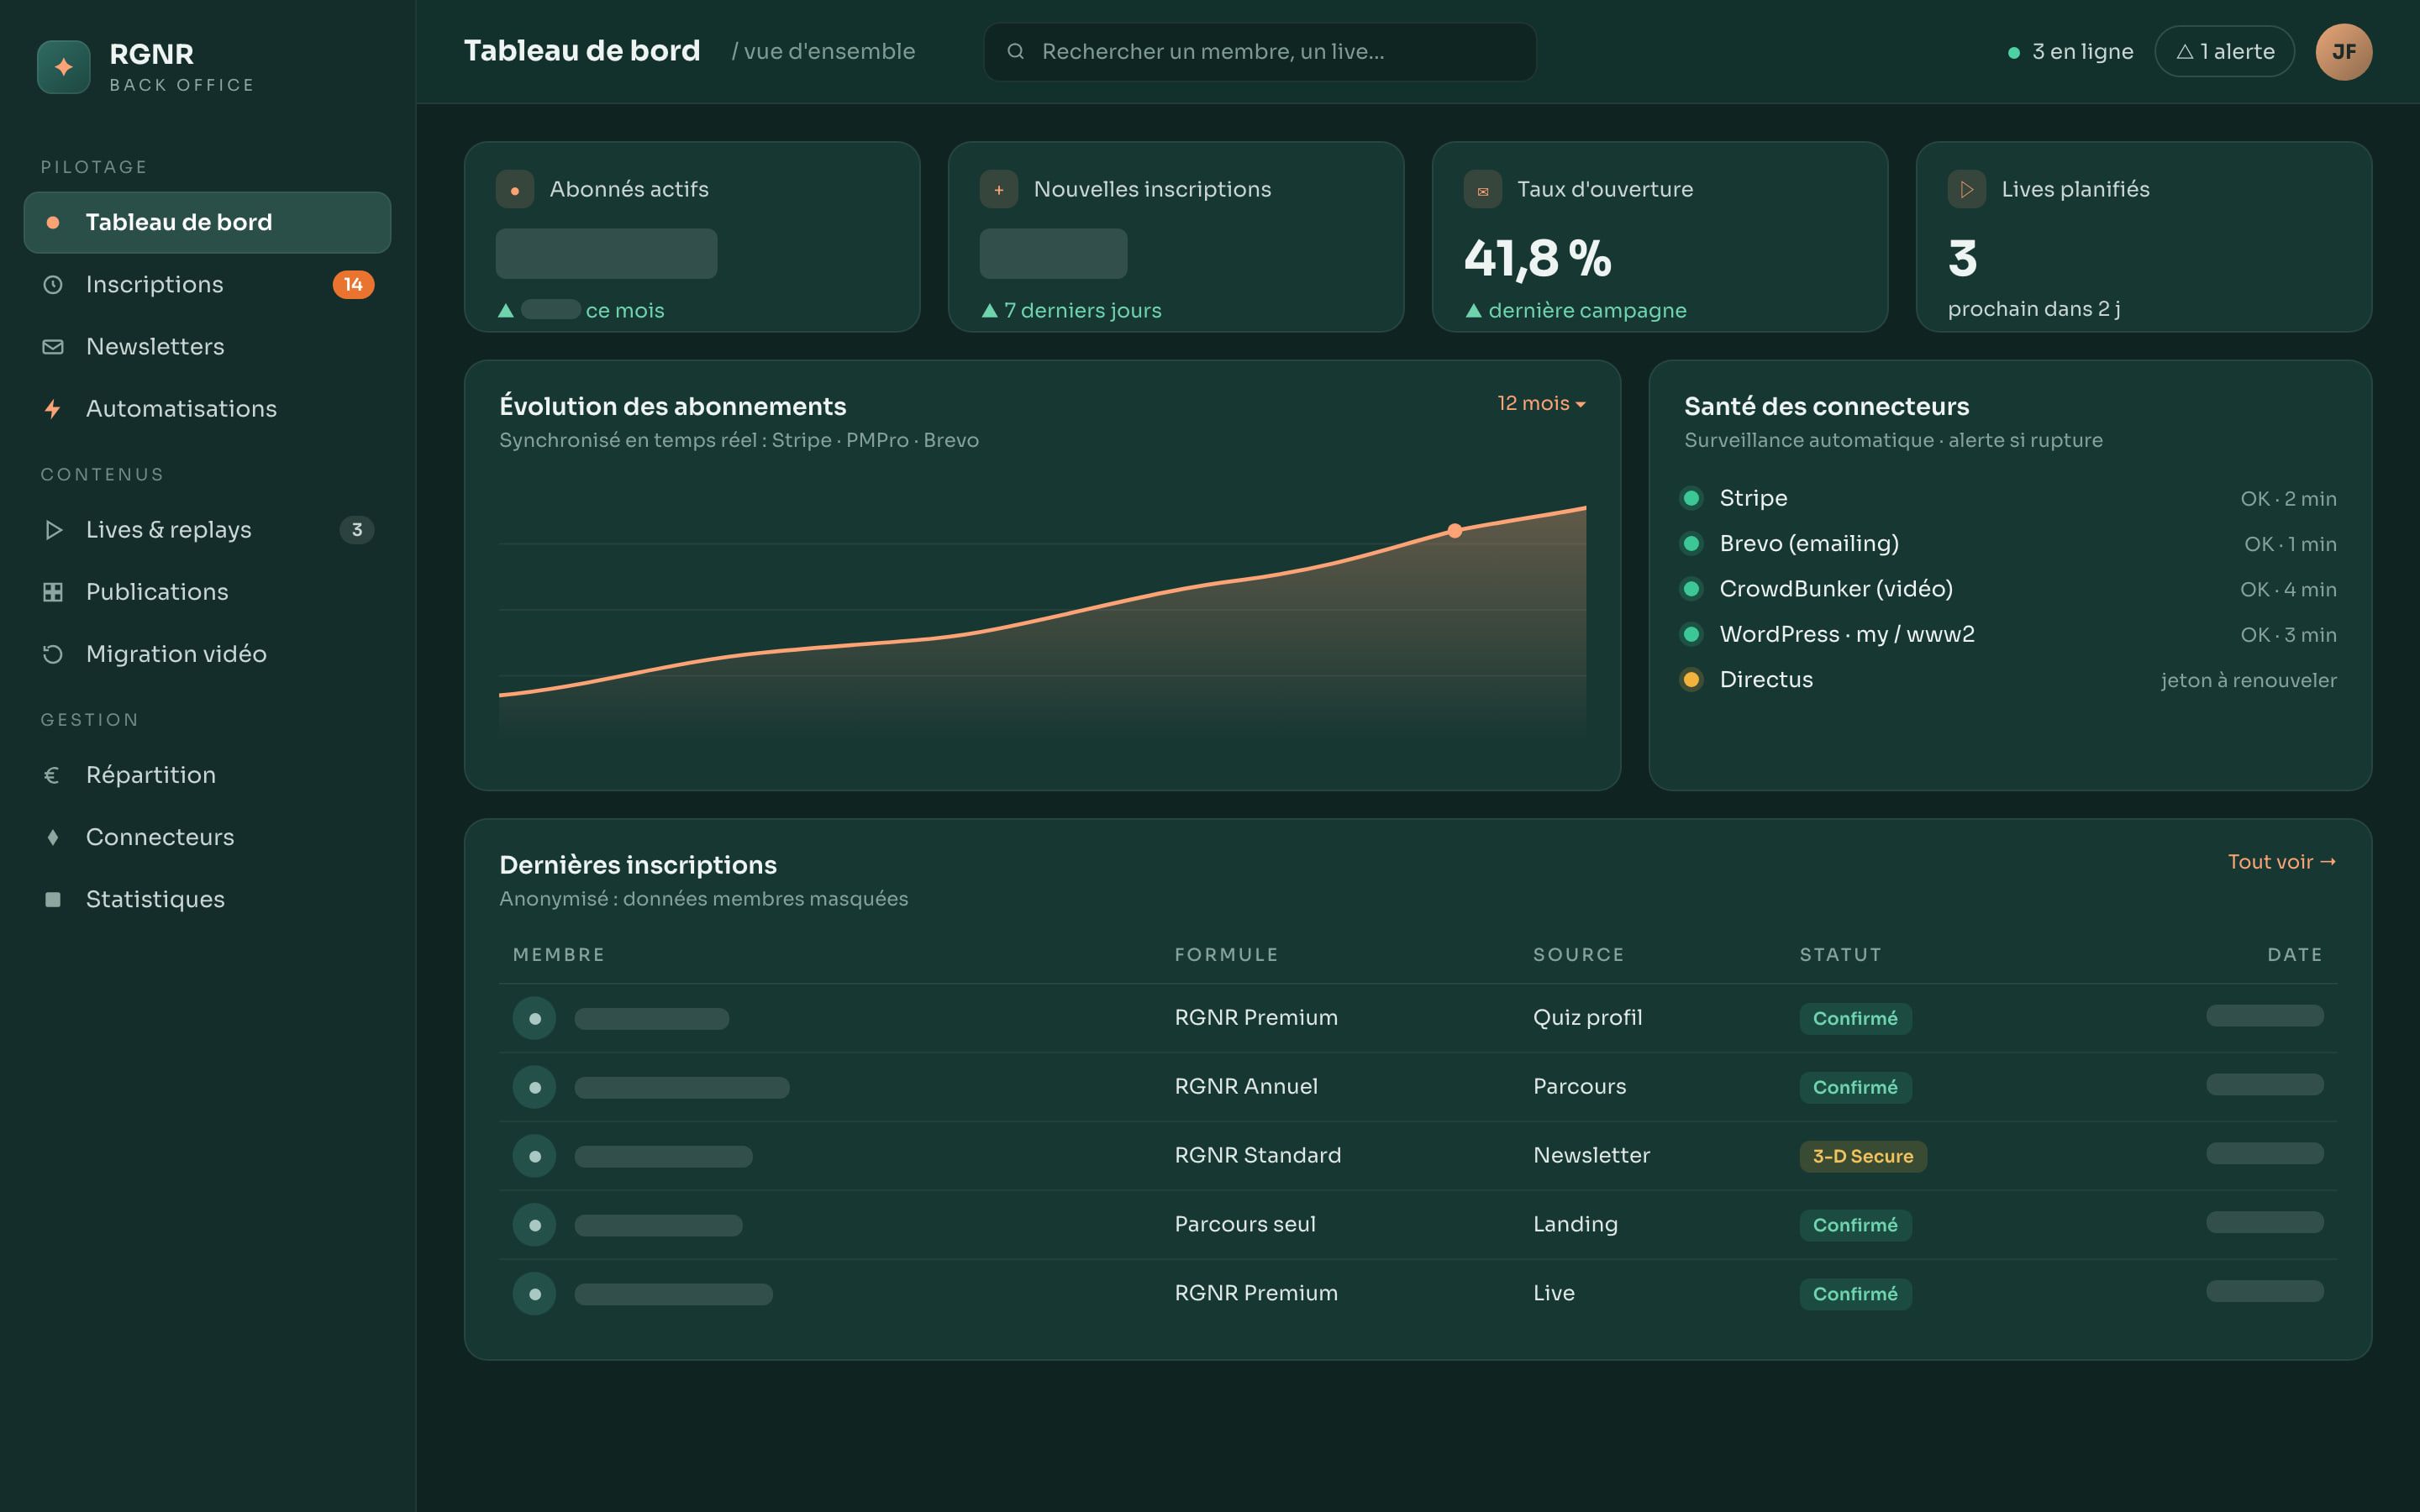
Task: Open the 12 mois period dropdown
Action: [x=1541, y=403]
